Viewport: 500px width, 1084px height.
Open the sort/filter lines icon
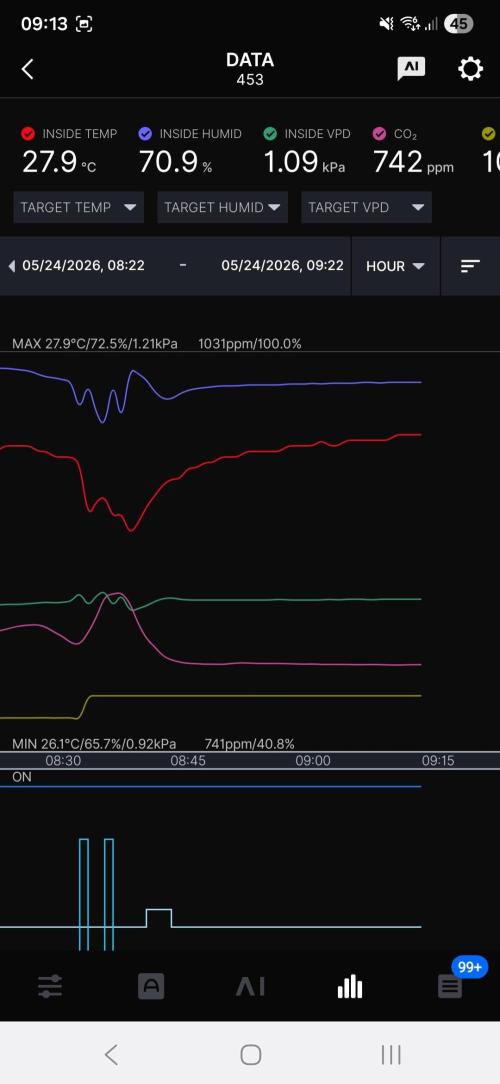coord(470,266)
